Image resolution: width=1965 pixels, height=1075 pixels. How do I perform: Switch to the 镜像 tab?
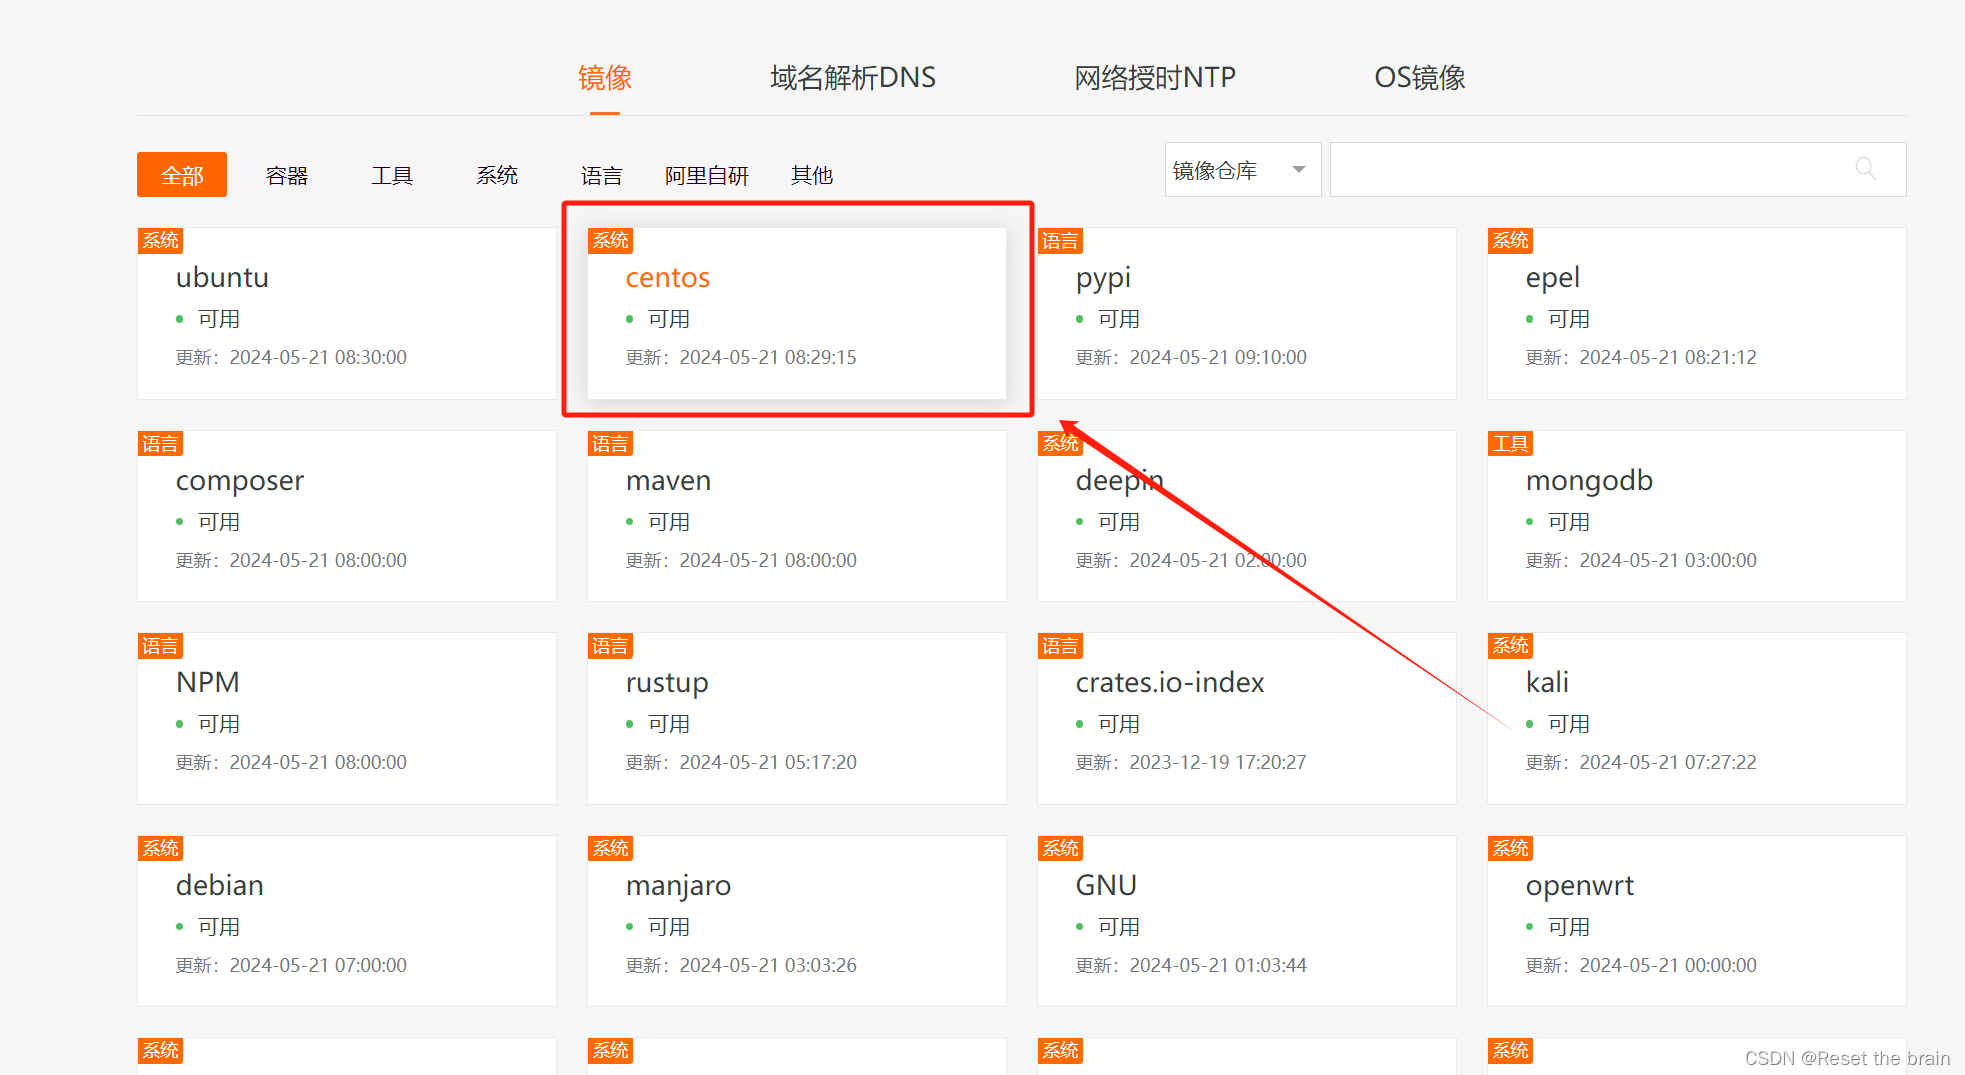(x=605, y=78)
